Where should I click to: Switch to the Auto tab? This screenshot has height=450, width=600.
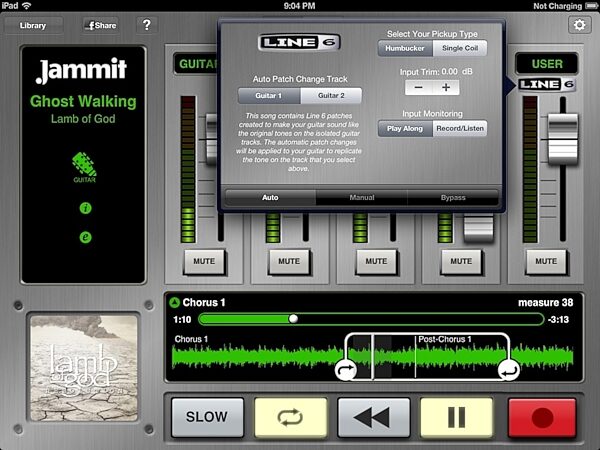270,197
